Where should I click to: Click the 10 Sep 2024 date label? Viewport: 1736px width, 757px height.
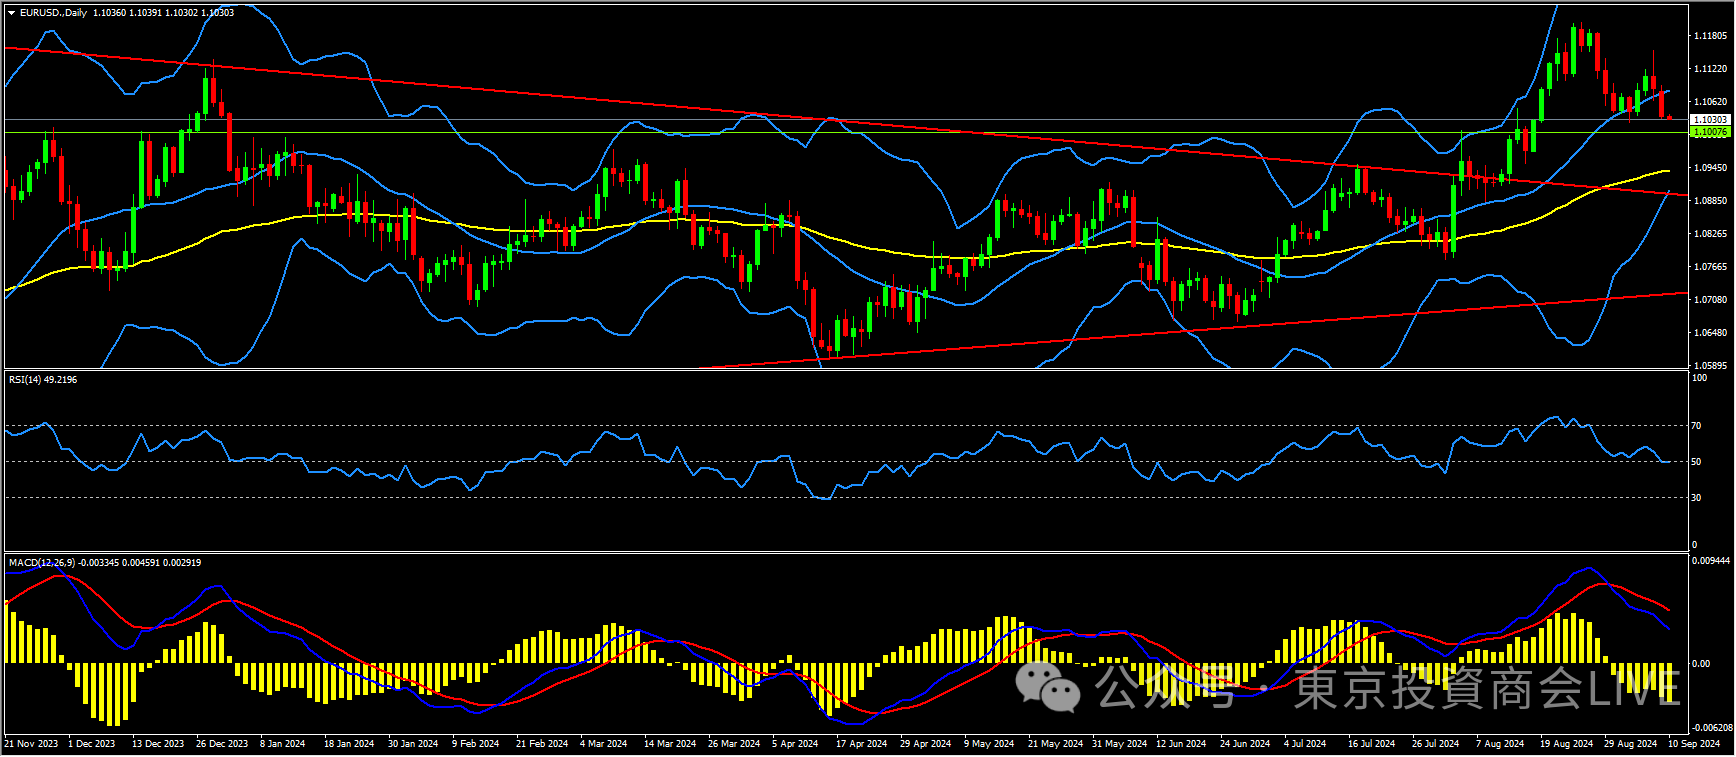click(x=1694, y=744)
